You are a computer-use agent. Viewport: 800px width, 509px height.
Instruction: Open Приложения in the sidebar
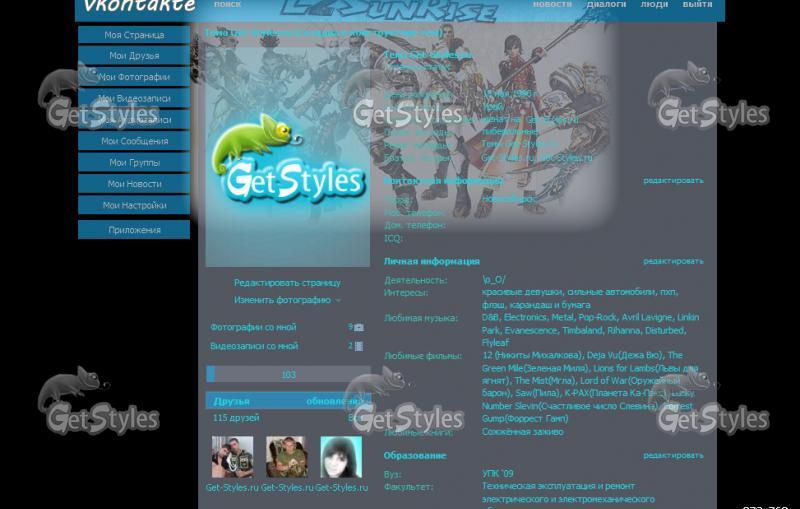pos(134,230)
